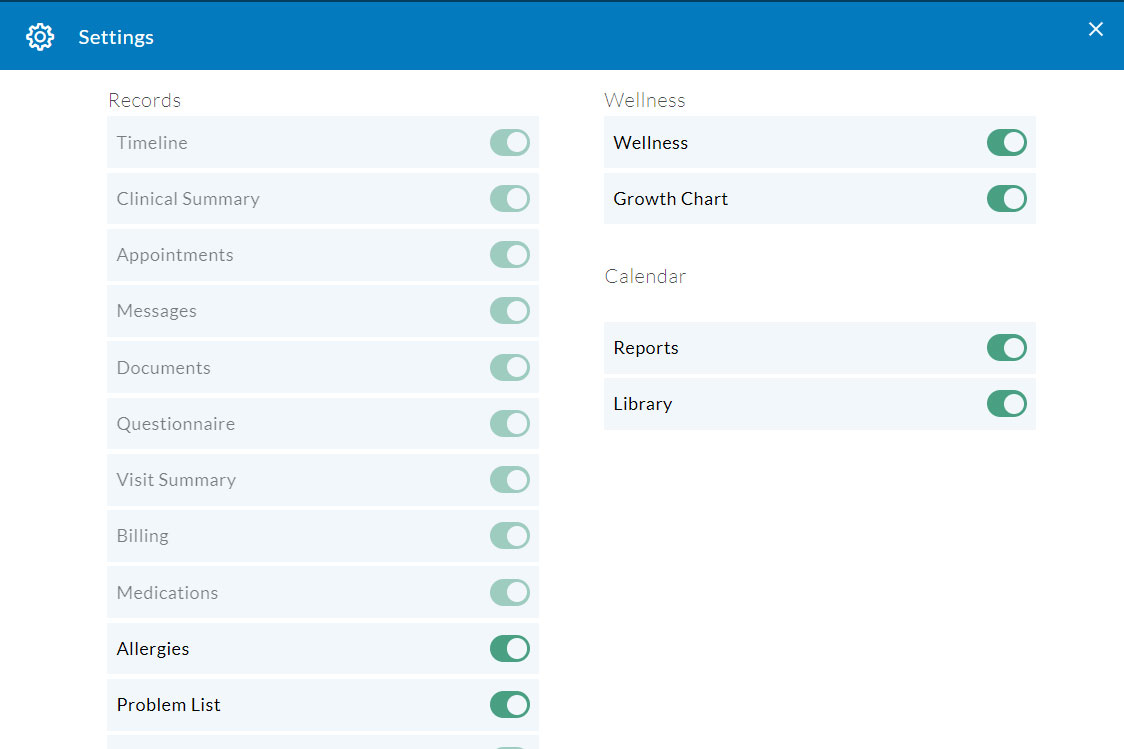Disable the Clinical Summary toggle
The width and height of the screenshot is (1124, 749).
coord(509,199)
